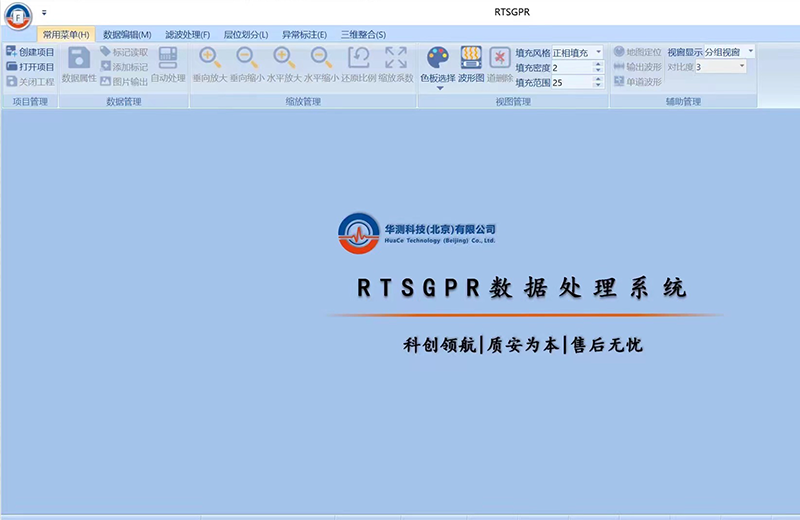
Task: Click the 填充范围 input field
Action: 570,83
